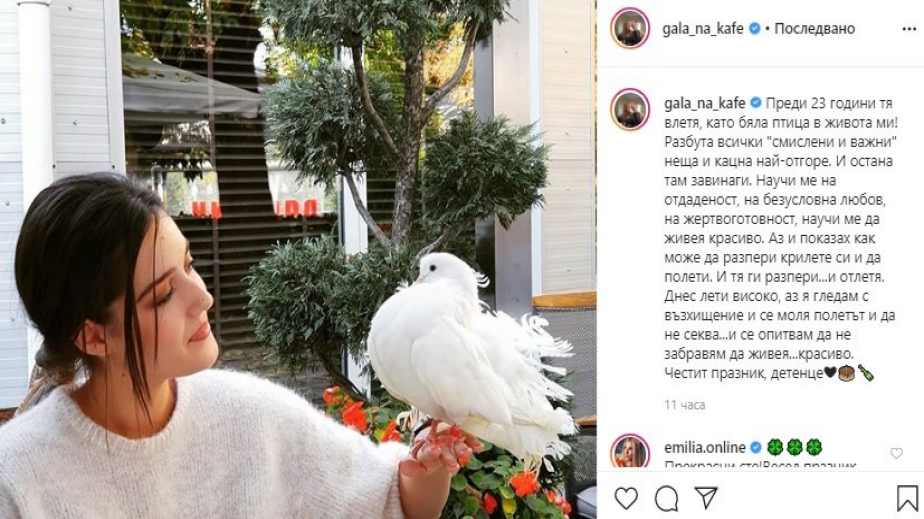The width and height of the screenshot is (924, 519).
Task: Click the gala_na_kafe username in header
Action: [702, 28]
